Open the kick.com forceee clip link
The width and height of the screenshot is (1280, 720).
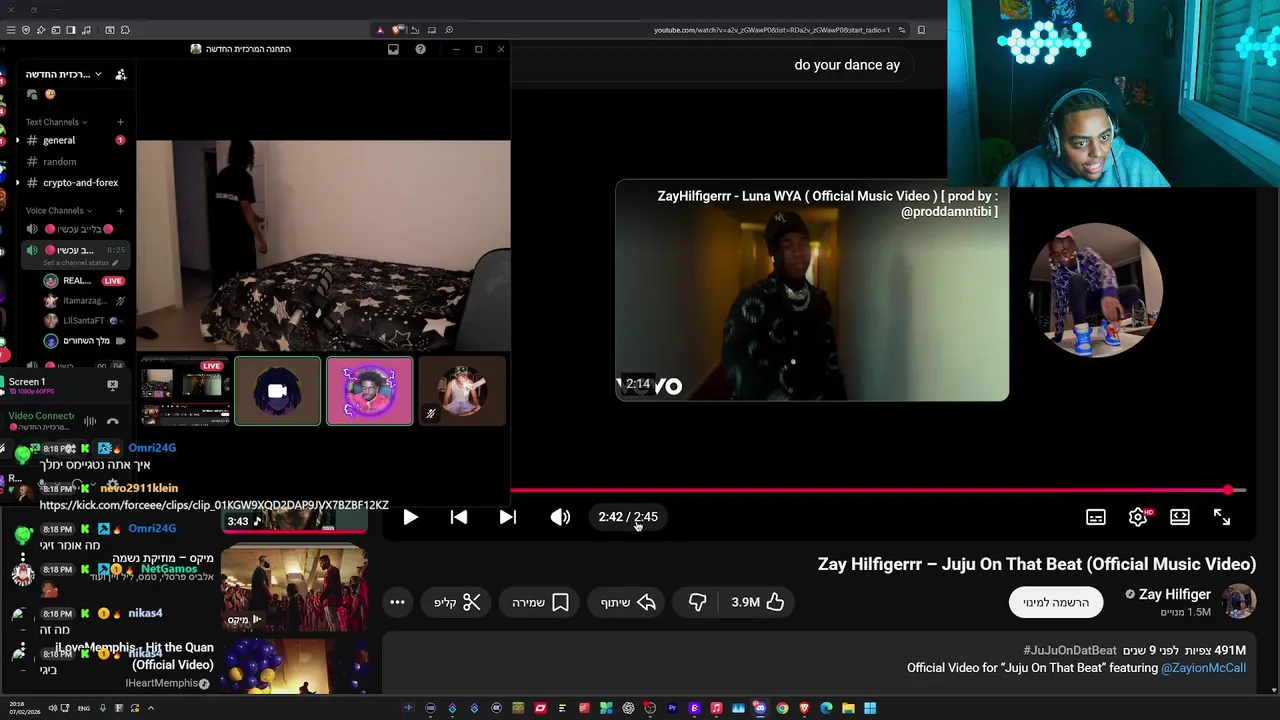pos(214,505)
